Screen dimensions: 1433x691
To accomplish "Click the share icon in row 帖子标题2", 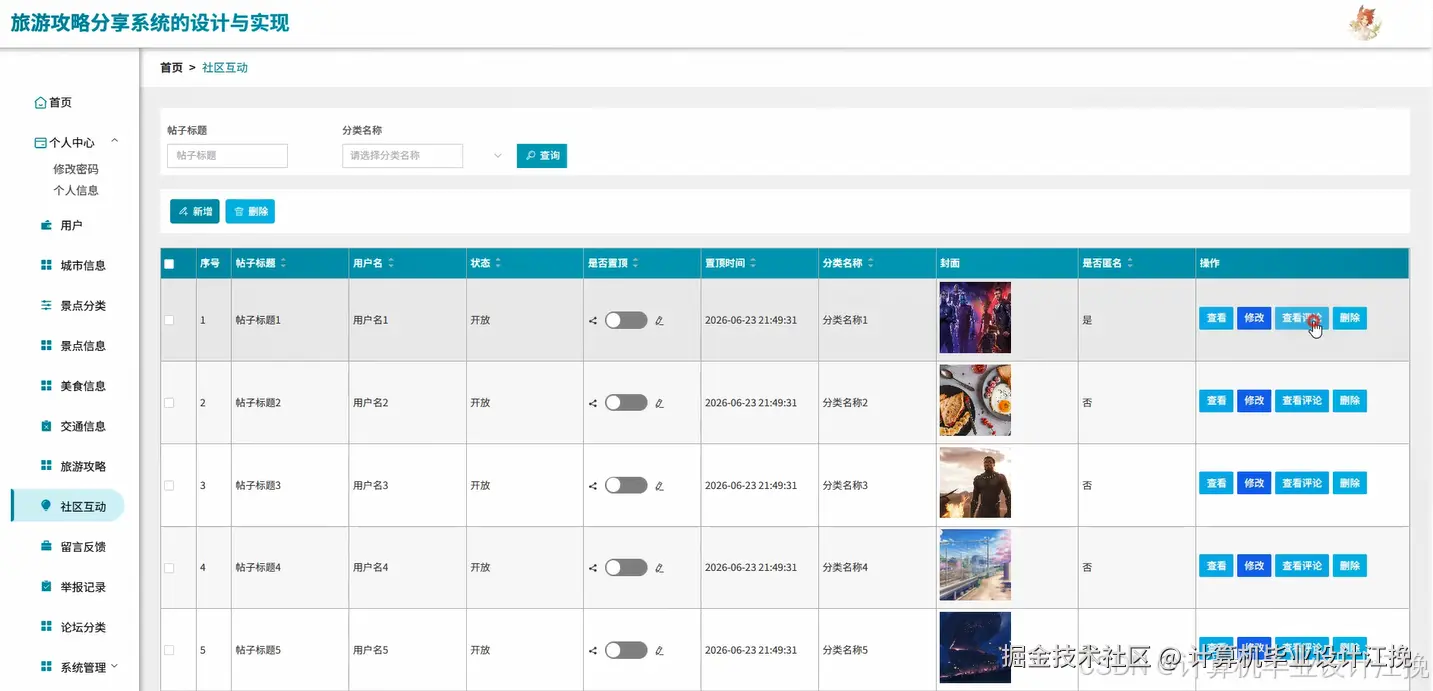I will tap(593, 403).
